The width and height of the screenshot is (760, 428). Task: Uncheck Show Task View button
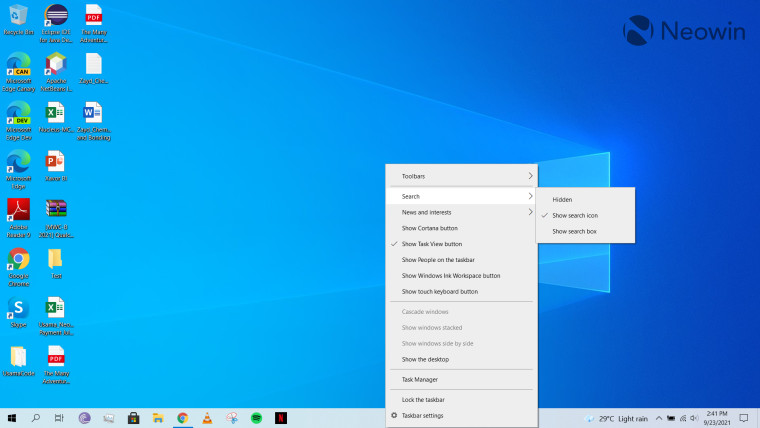tap(461, 244)
